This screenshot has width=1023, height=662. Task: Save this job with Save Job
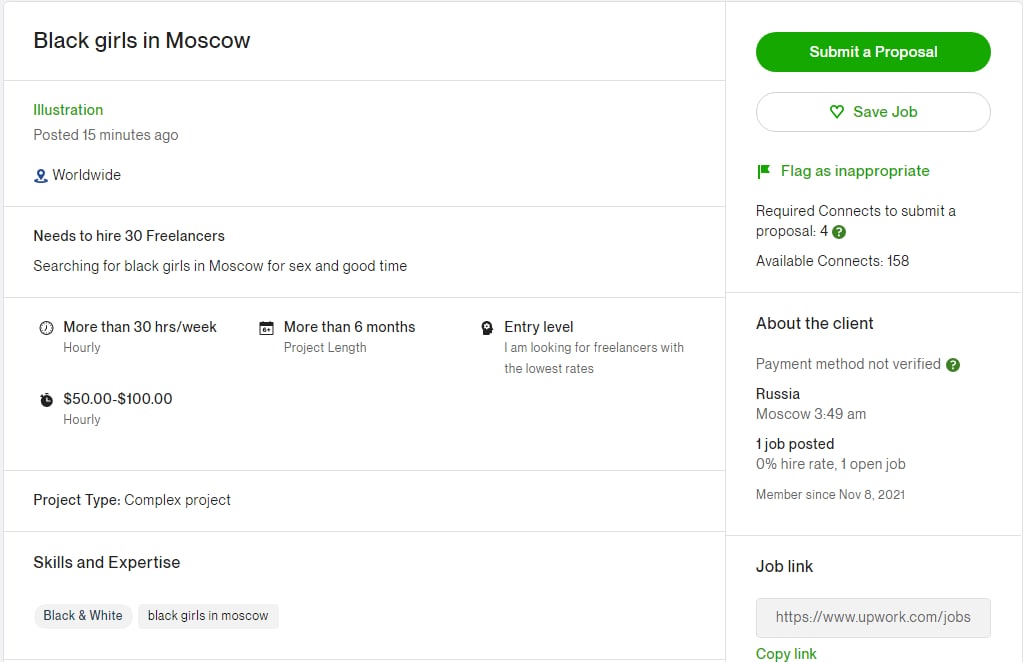pos(873,112)
